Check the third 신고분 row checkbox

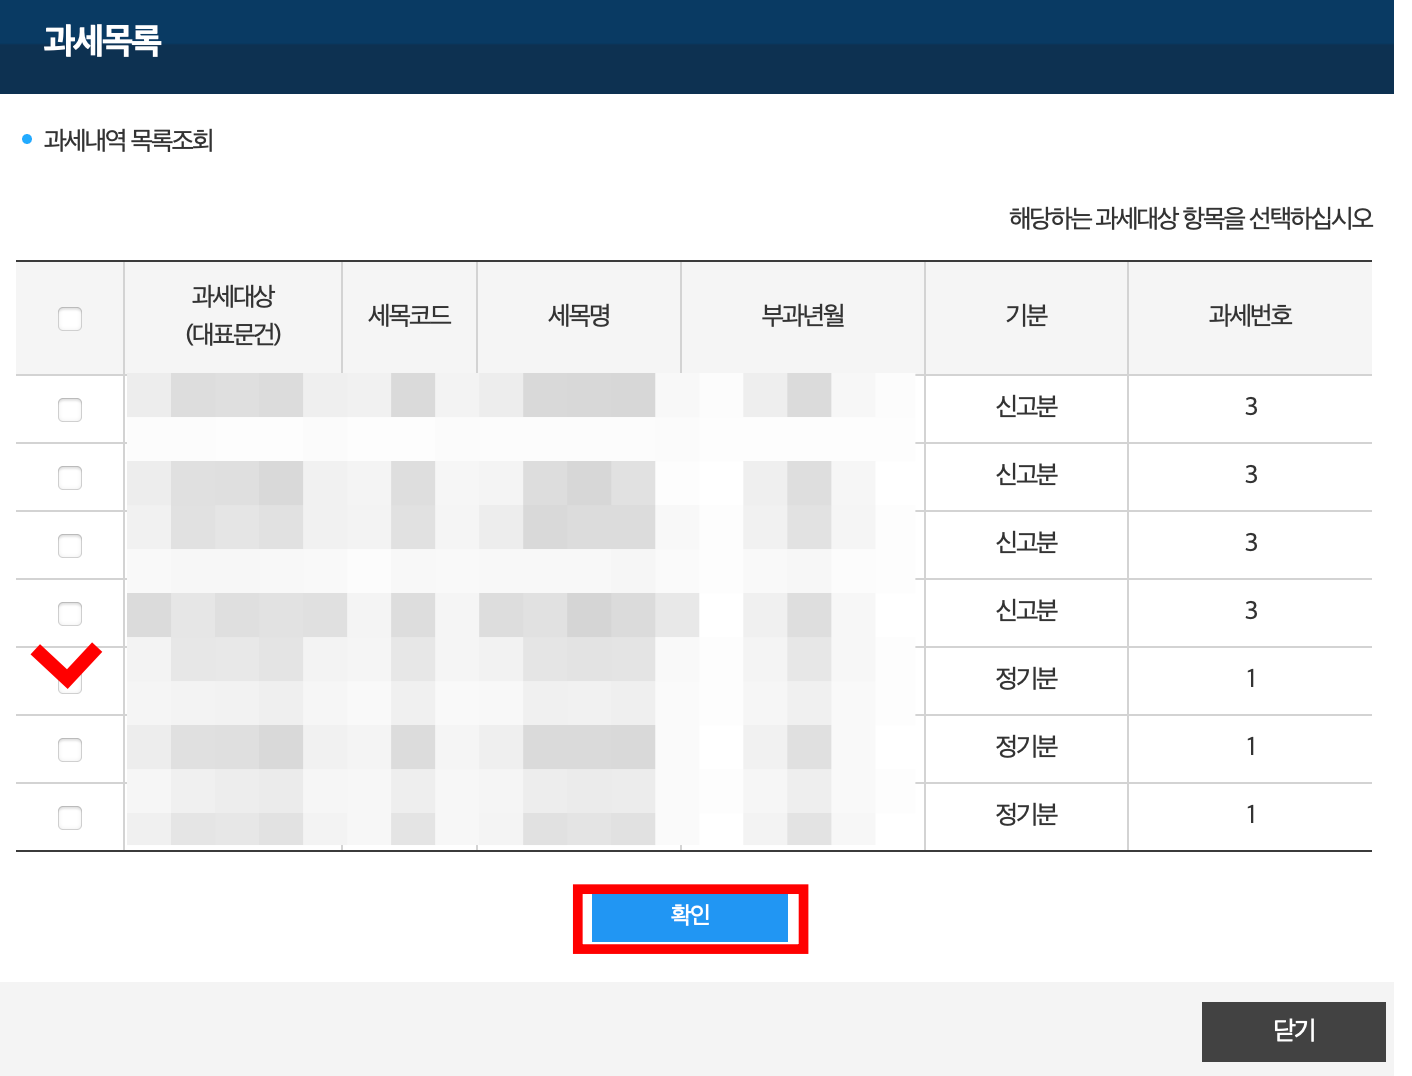click(x=69, y=545)
